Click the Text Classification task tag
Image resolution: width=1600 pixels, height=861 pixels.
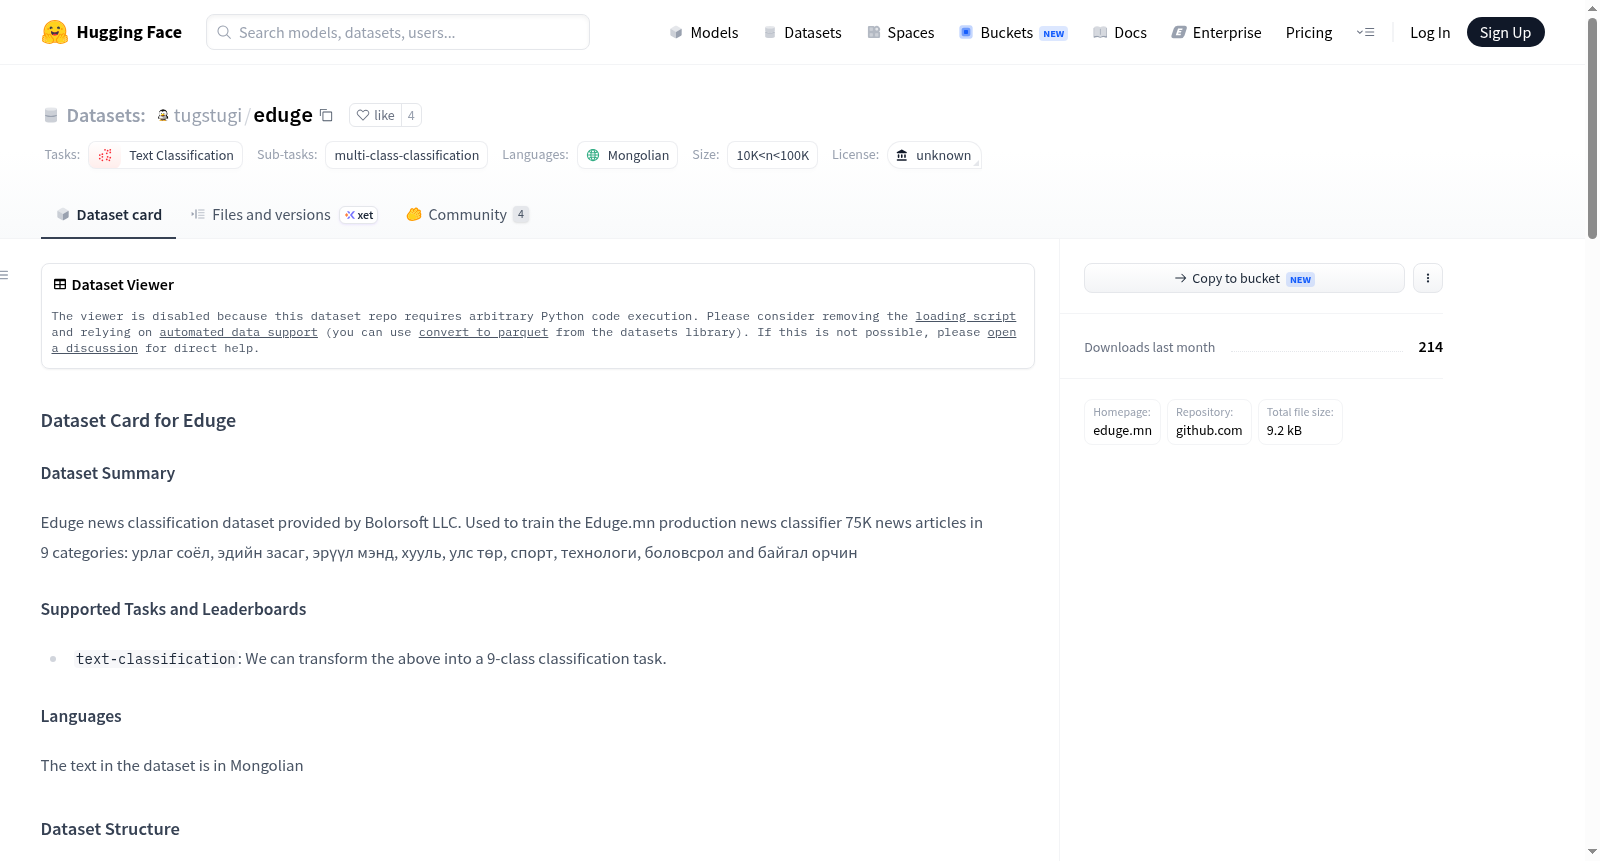coord(166,155)
